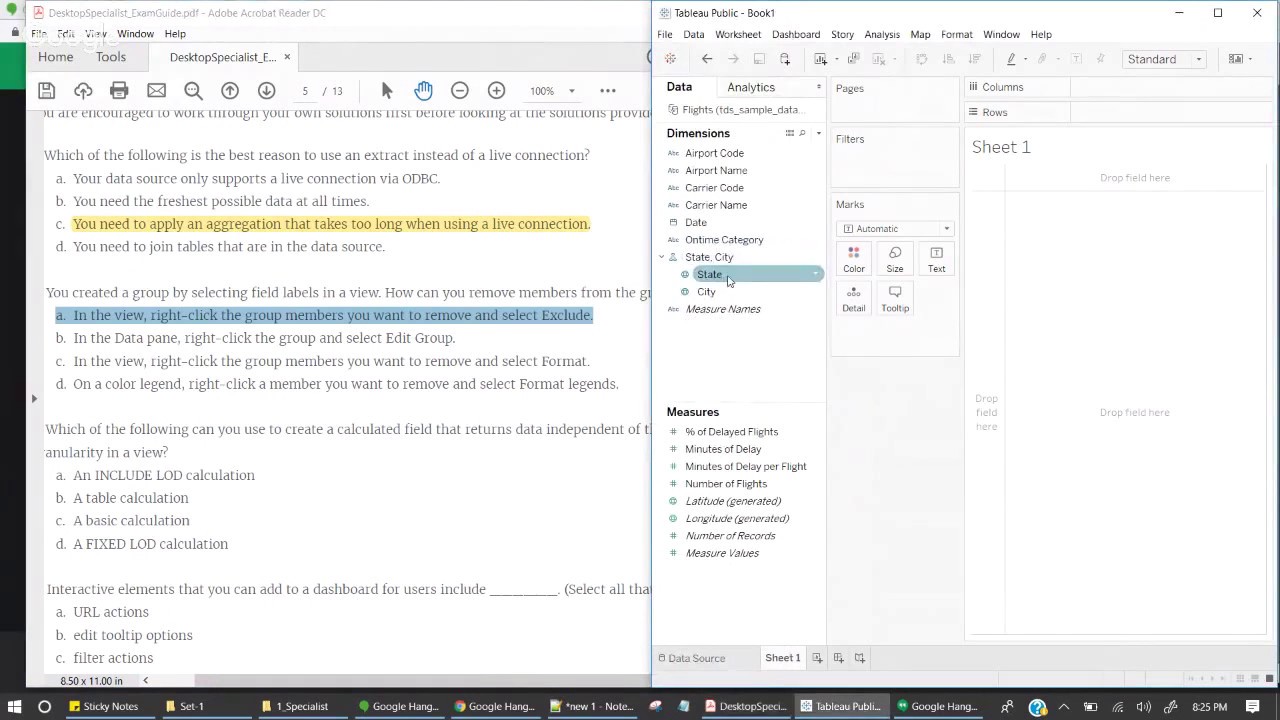Click the New Worksheet icon beside Sheet 1
The image size is (1280, 720).
pyautogui.click(x=817, y=658)
